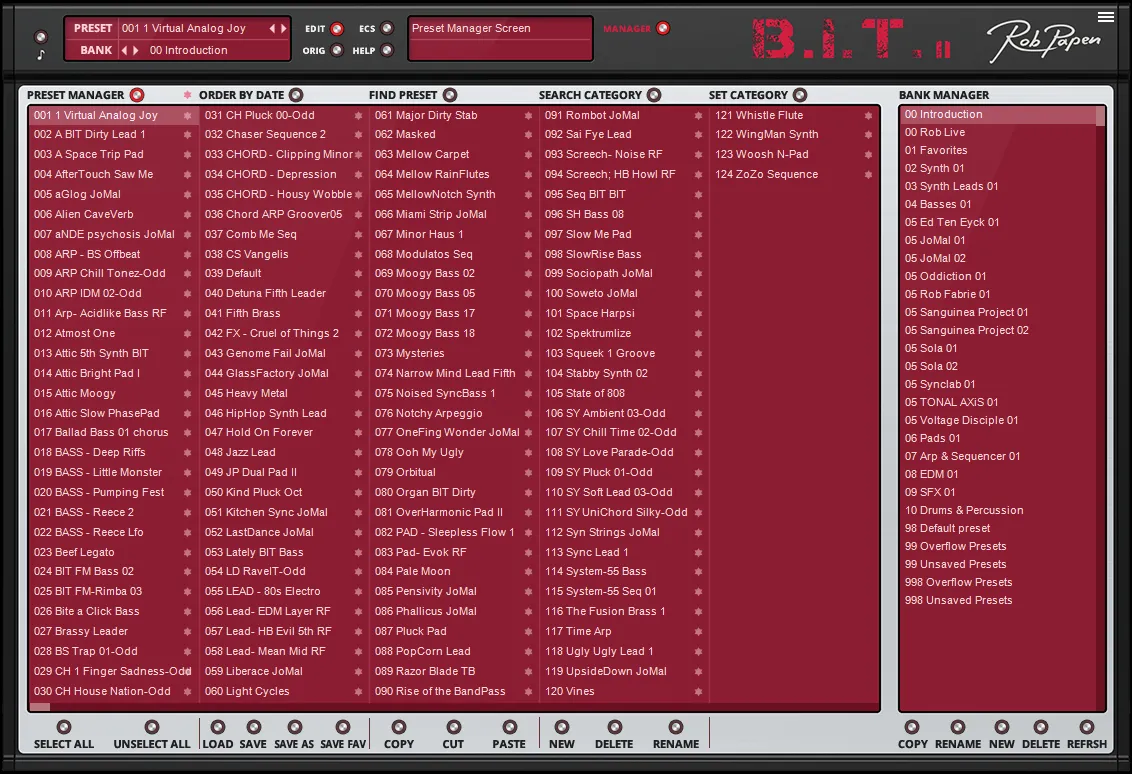Screen dimensions: 1132x774
Task: Click the SET CATEGORY button
Action: point(800,95)
